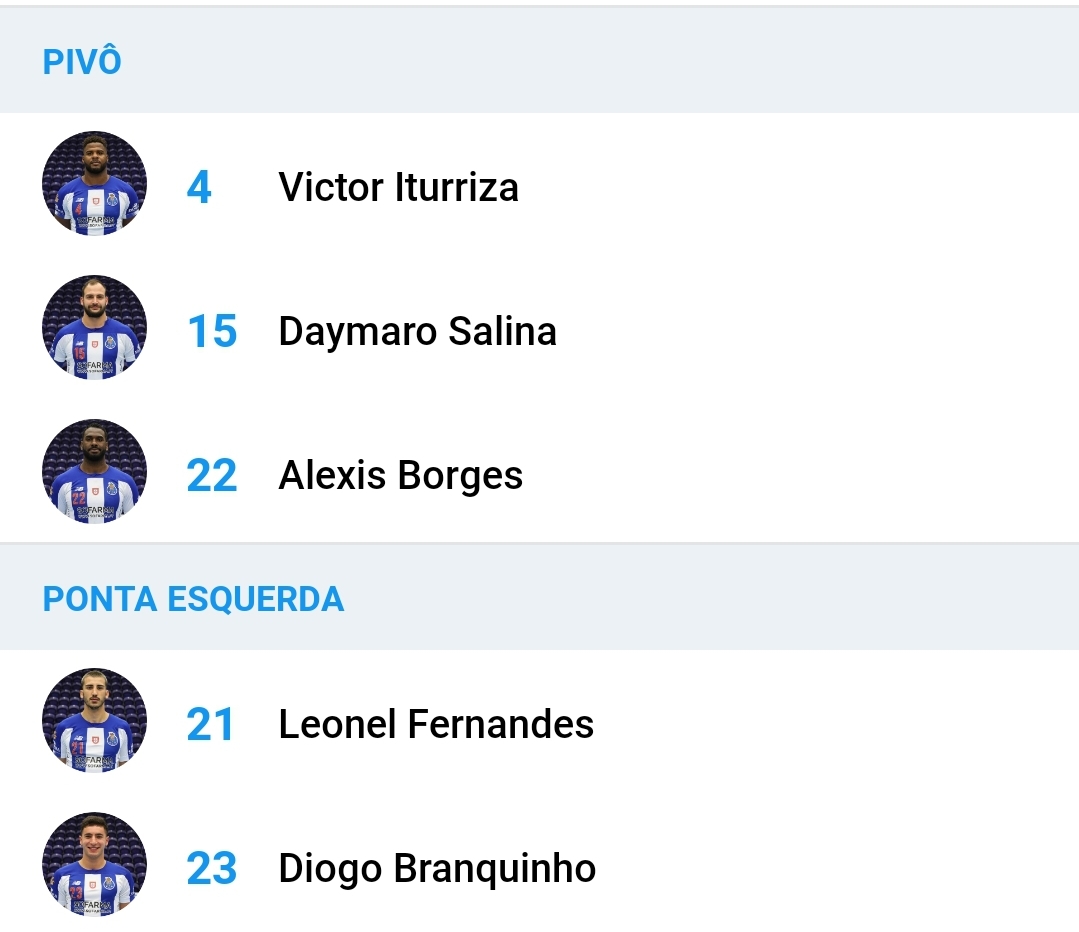The image size is (1079, 932).
Task: Click jersey number 15
Action: (212, 331)
